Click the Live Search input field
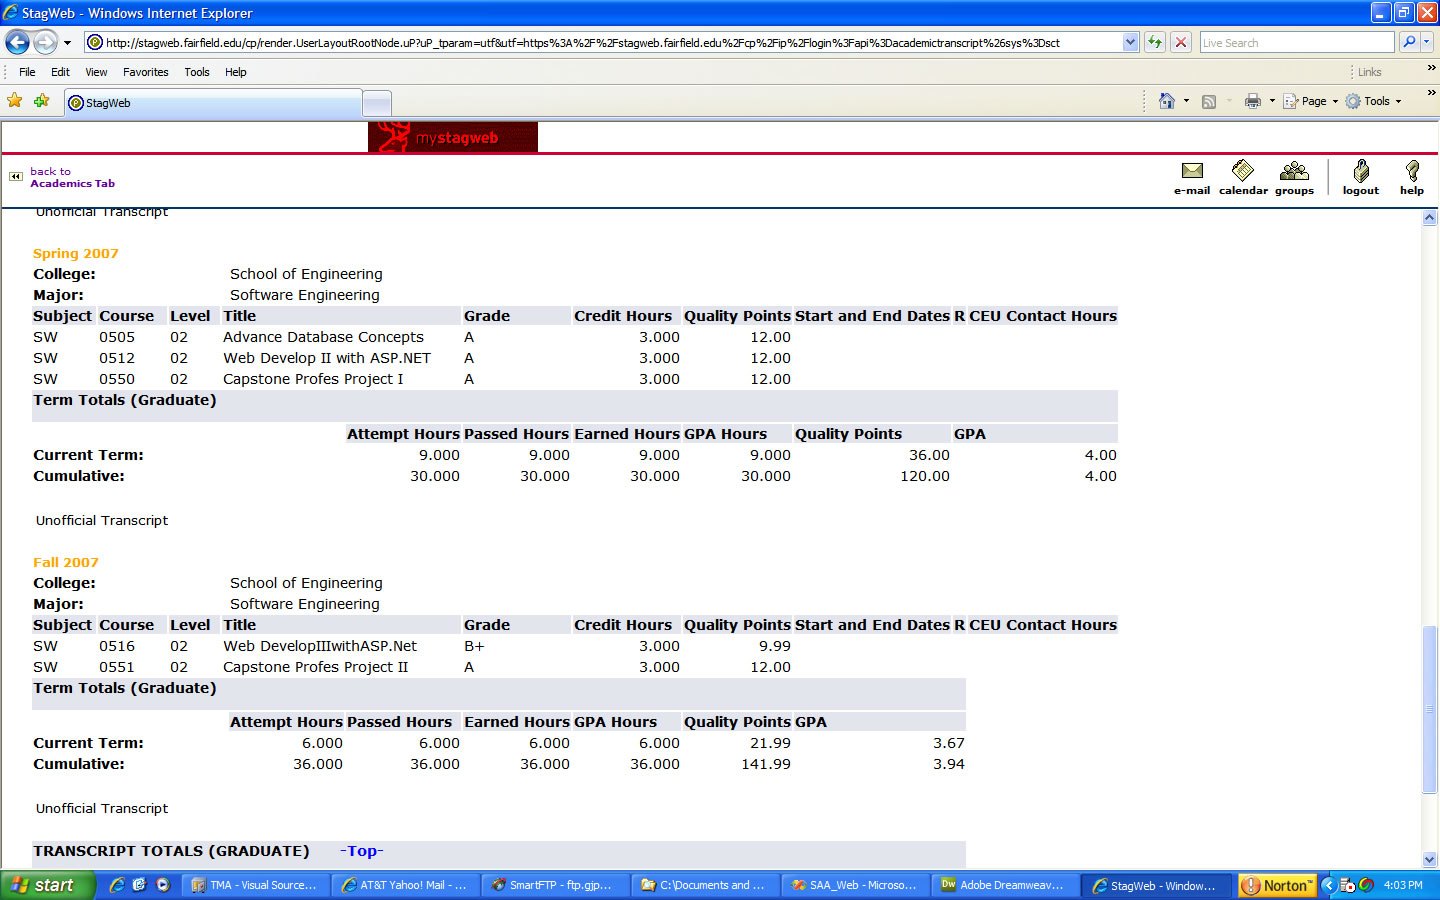 pos(1296,42)
